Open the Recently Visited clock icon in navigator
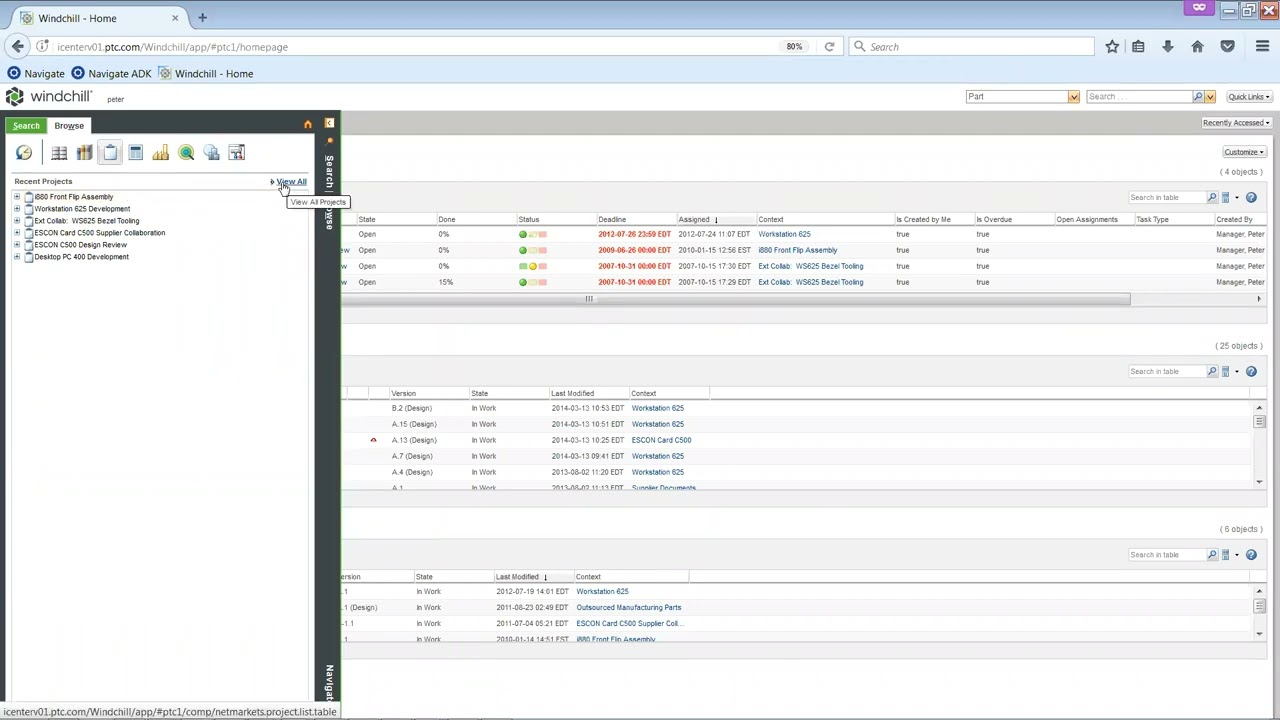 pyautogui.click(x=23, y=153)
